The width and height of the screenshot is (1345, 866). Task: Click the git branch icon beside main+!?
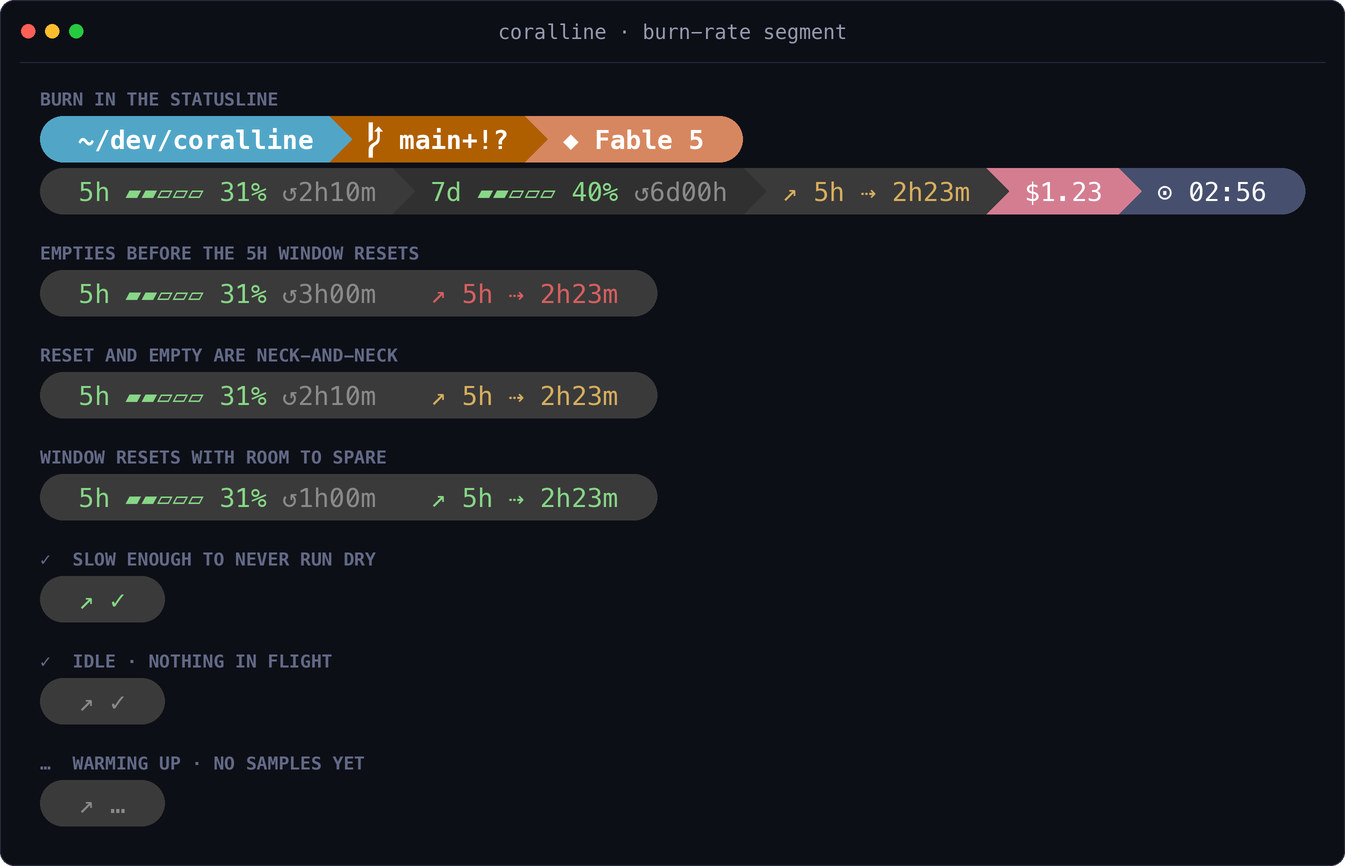pos(375,140)
